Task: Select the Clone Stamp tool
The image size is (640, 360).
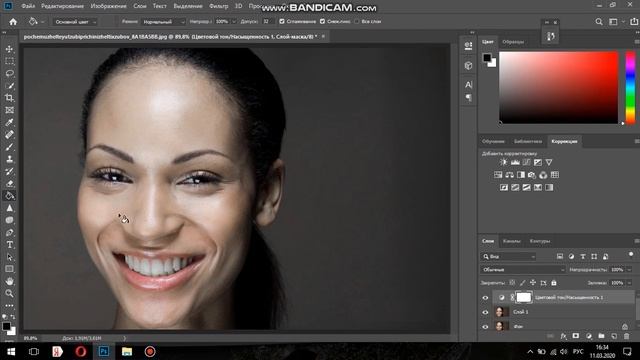Action: (x=9, y=159)
